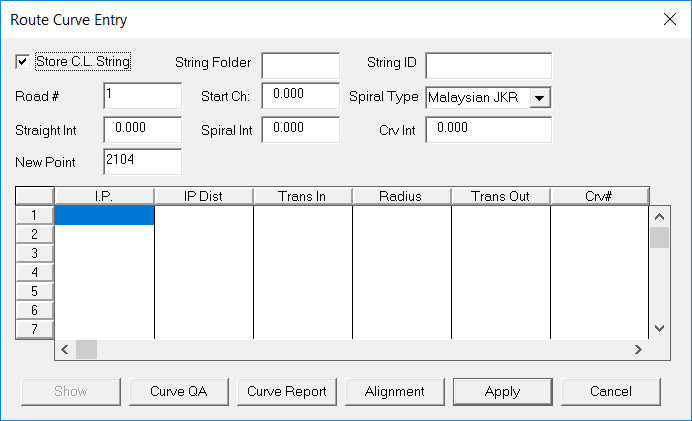Click the Radius column header
Image resolution: width=692 pixels, height=421 pixels.
pos(401,196)
